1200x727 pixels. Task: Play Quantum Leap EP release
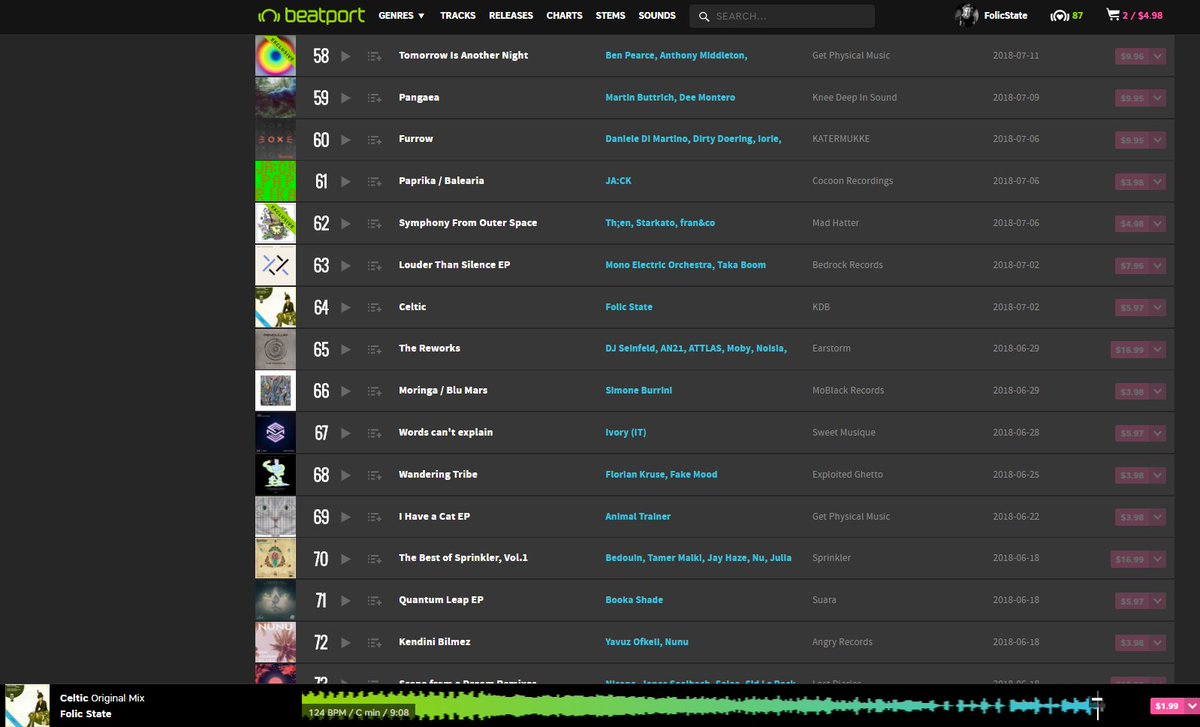click(346, 601)
